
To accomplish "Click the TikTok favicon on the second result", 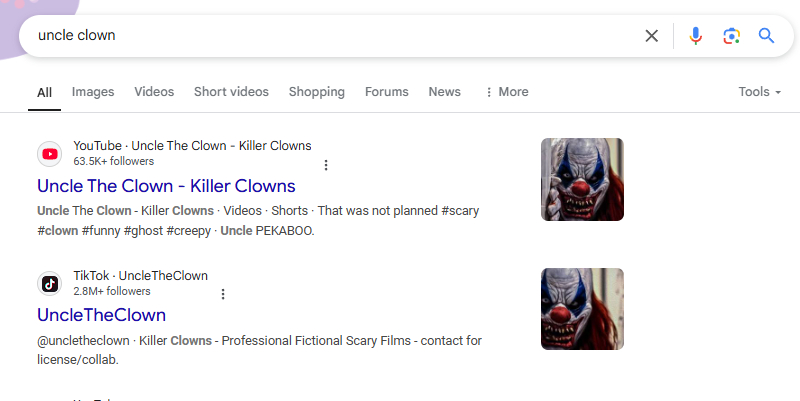I will coord(50,283).
